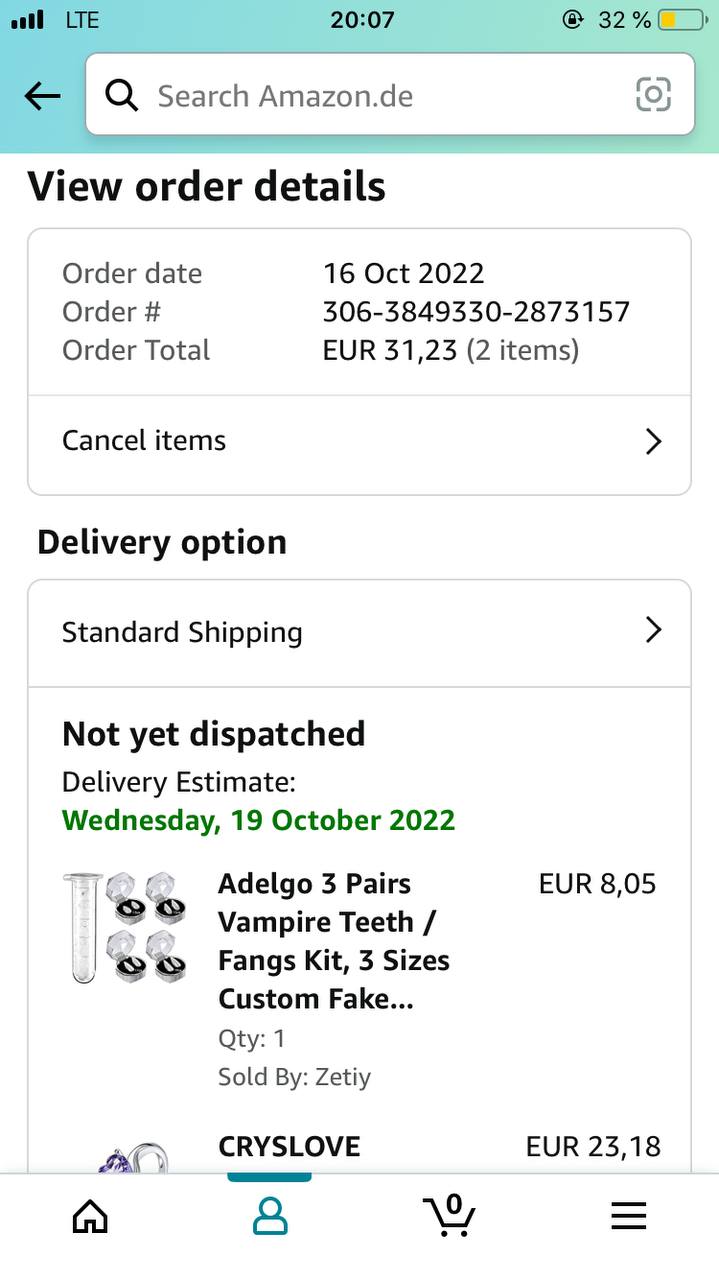Open the Cancel items option
Screen dimensions: 719x1280
(144, 441)
